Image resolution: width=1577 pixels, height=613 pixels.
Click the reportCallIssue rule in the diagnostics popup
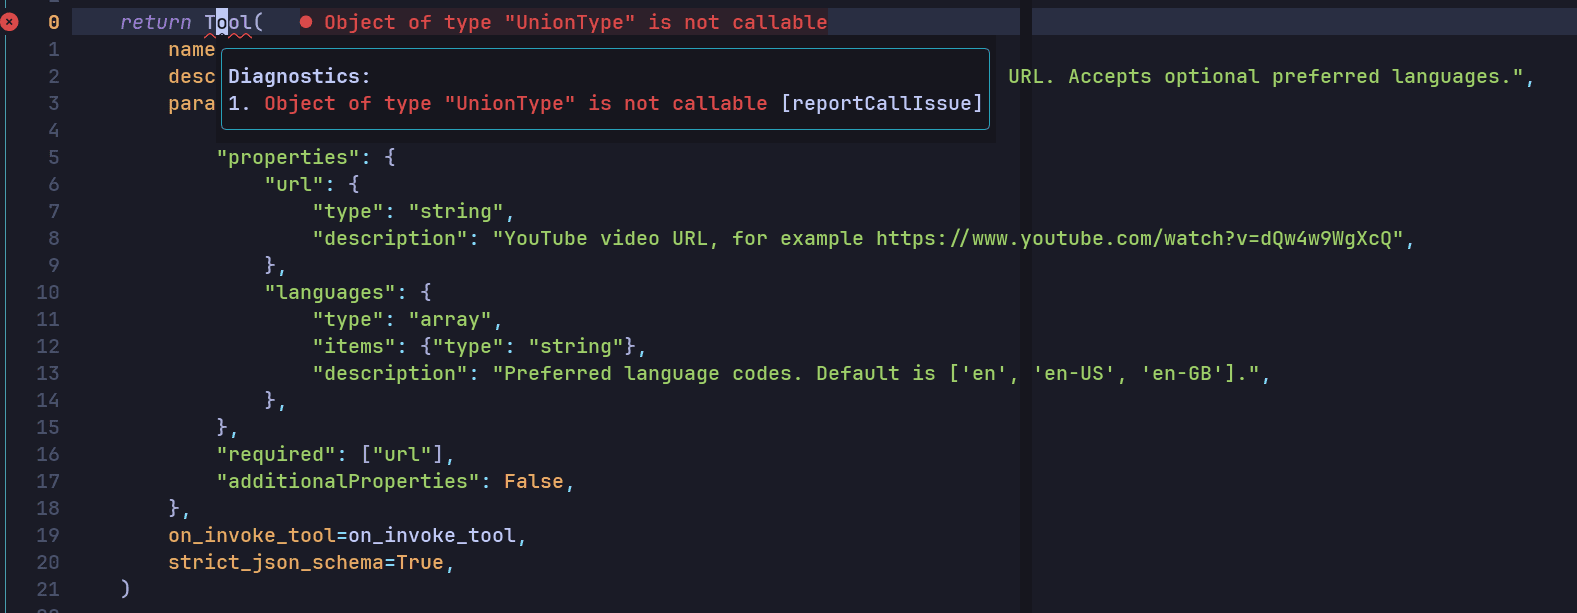pos(881,103)
